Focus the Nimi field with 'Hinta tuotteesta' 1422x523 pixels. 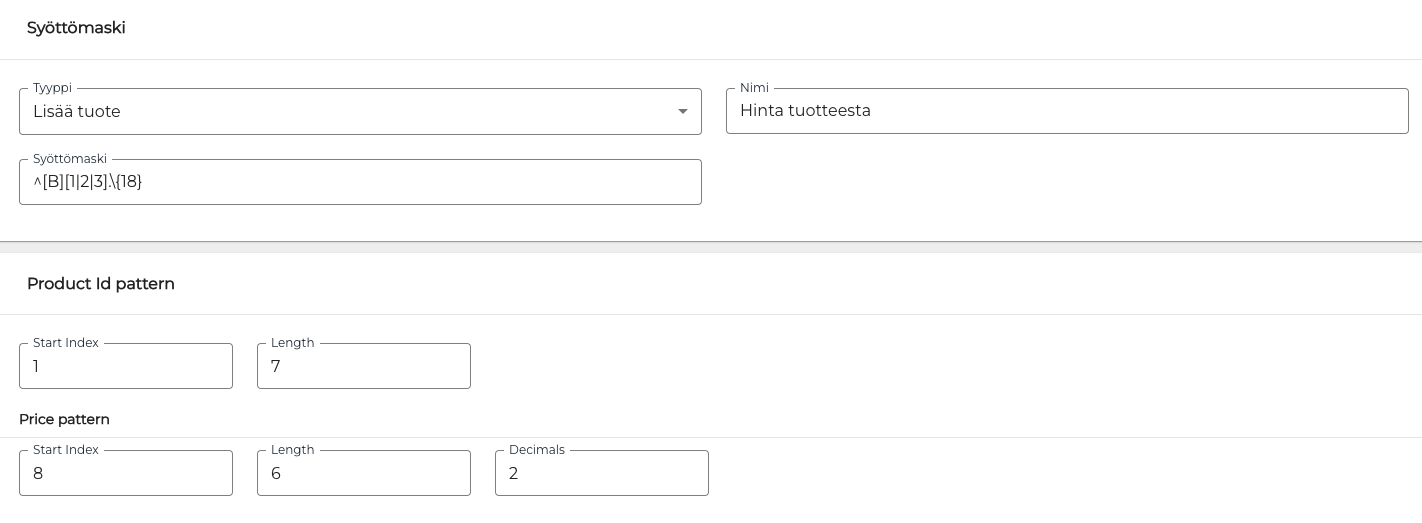pos(1066,111)
